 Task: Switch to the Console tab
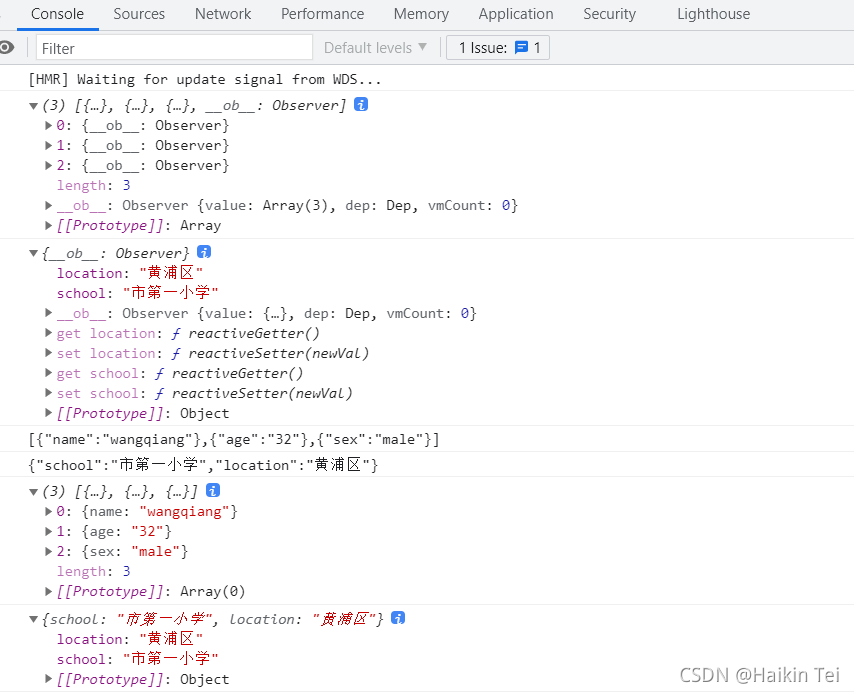(57, 14)
